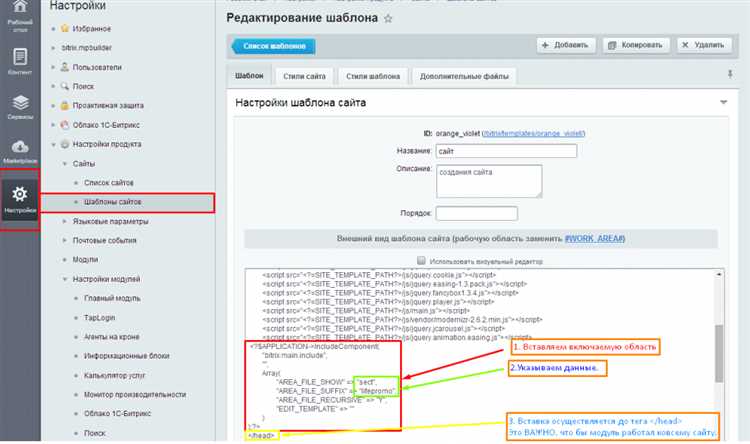Screen dimensions: 750x444
Task: Select Список сайтов in the tree
Action: pos(109,183)
